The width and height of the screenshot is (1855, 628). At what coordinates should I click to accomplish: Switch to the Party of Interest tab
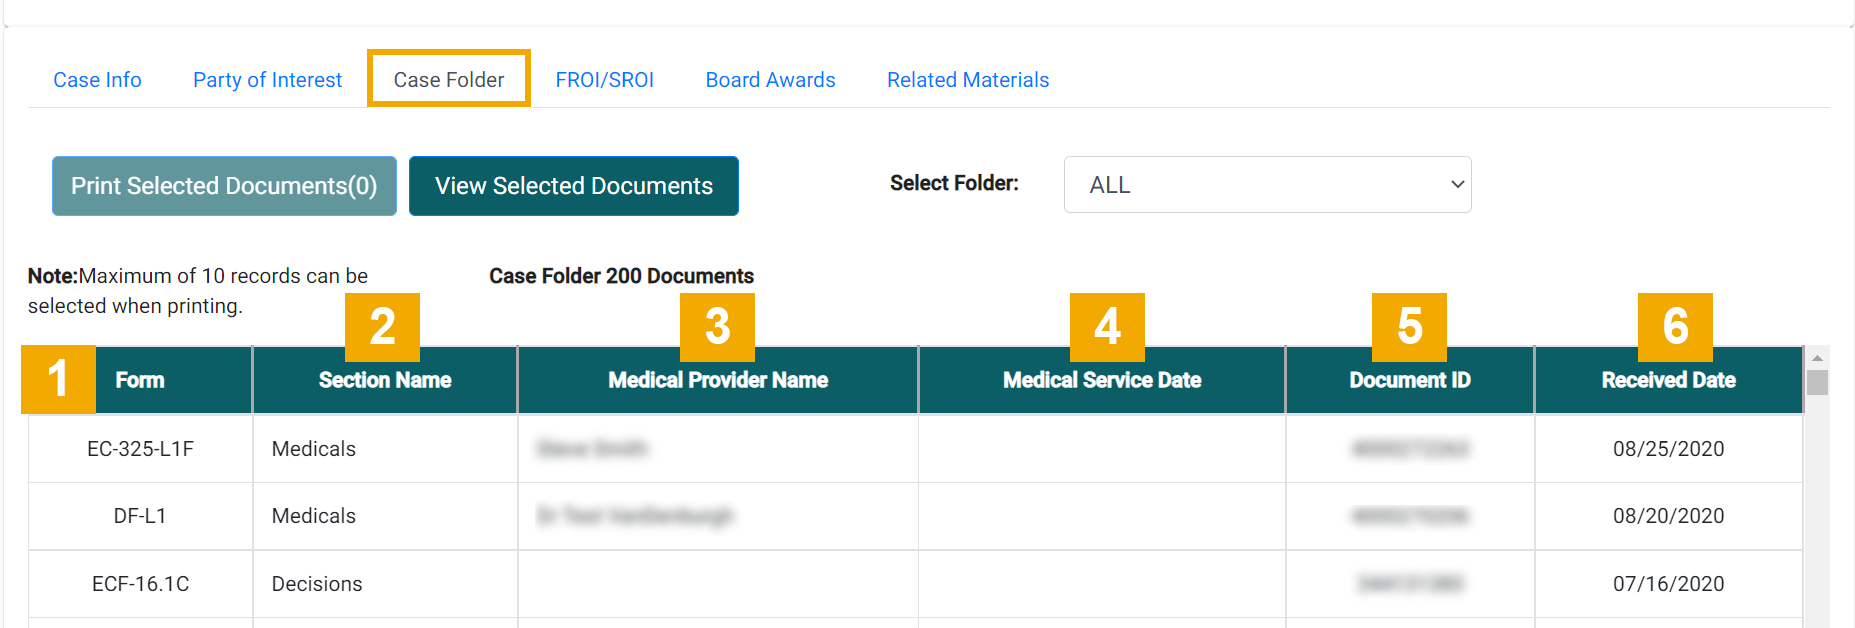coord(267,80)
